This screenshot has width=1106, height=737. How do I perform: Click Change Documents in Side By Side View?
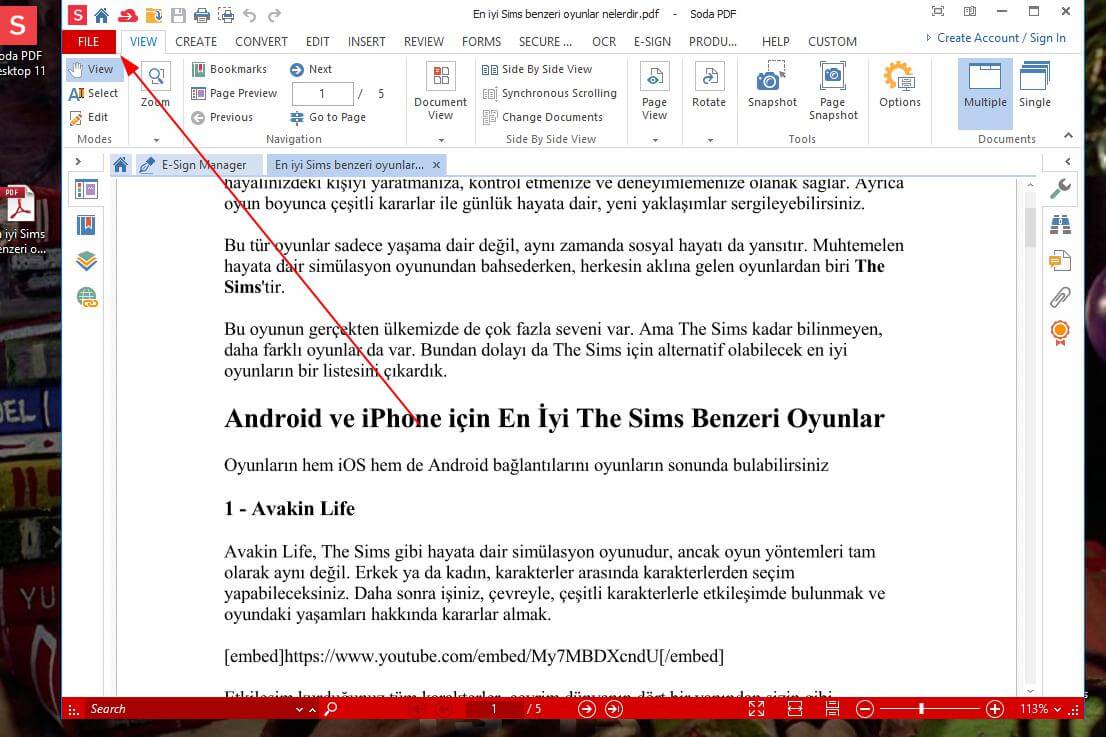[542, 117]
